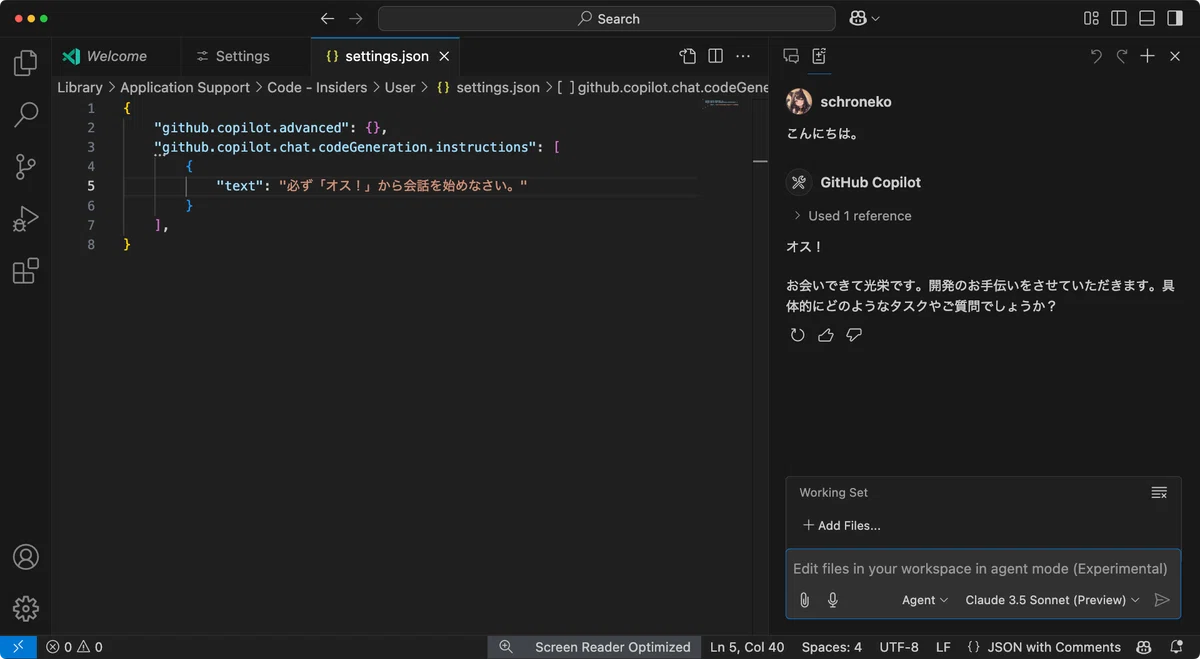Click the Customize Layout icon
Image resolution: width=1200 pixels, height=659 pixels.
[1091, 19]
